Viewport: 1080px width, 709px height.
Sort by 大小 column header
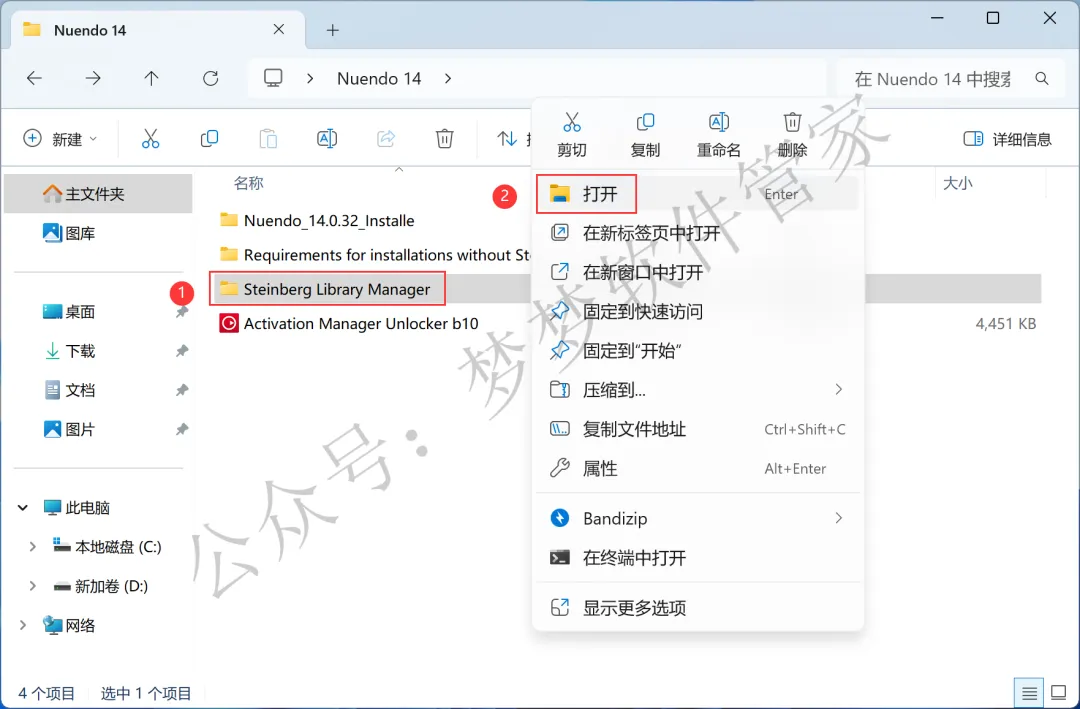coord(957,183)
